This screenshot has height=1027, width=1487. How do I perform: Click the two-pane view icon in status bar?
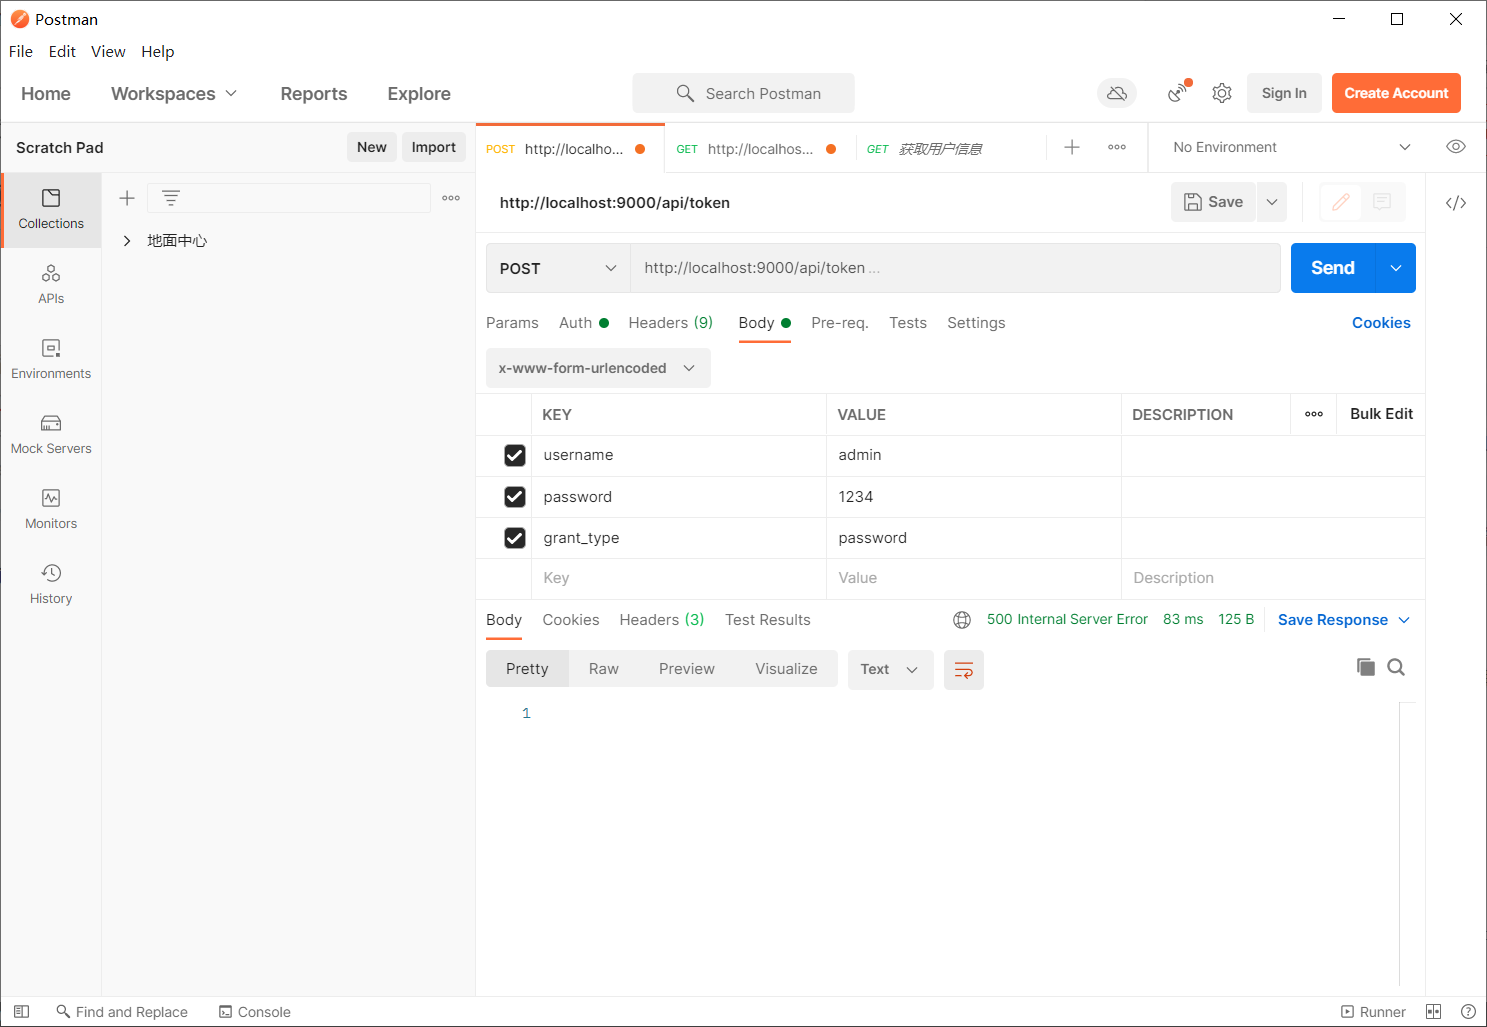click(1433, 1012)
